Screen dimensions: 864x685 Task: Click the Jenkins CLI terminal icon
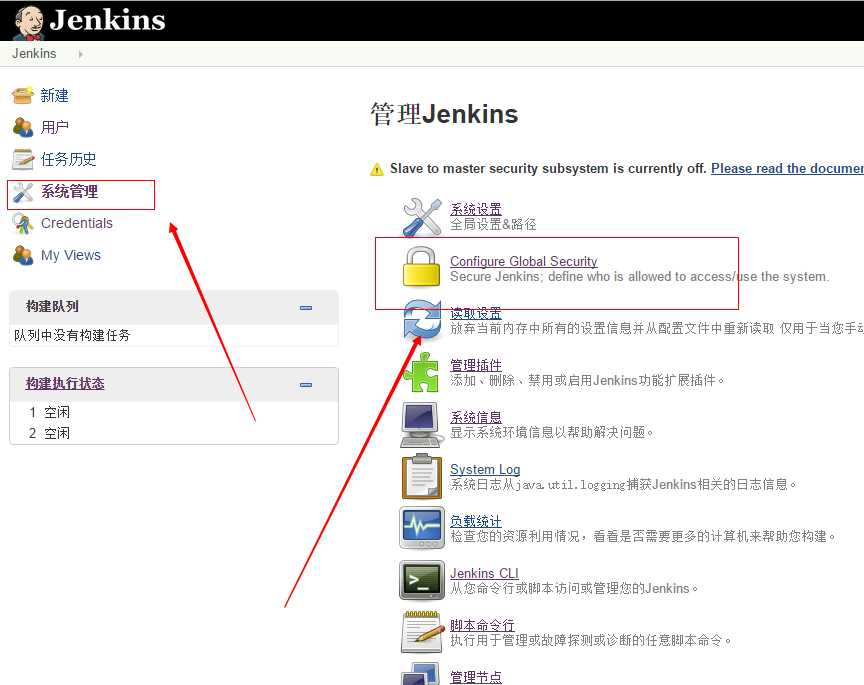[422, 580]
